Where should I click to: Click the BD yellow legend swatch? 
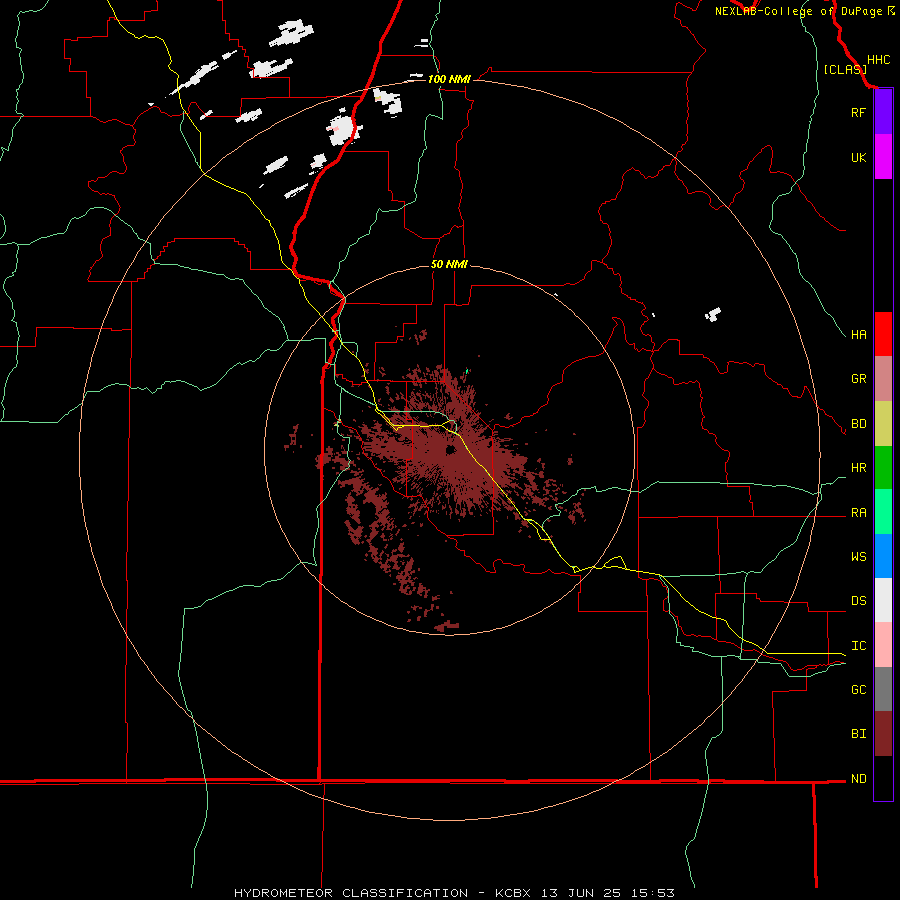(x=883, y=424)
